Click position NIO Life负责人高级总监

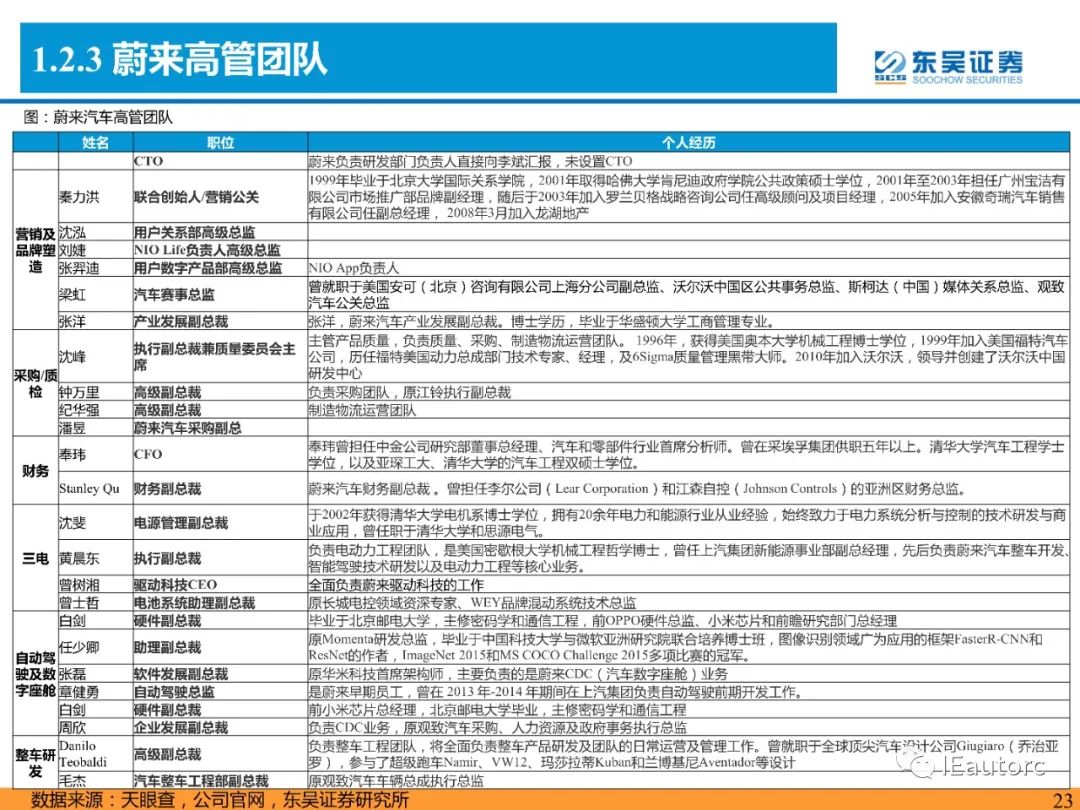(220, 249)
